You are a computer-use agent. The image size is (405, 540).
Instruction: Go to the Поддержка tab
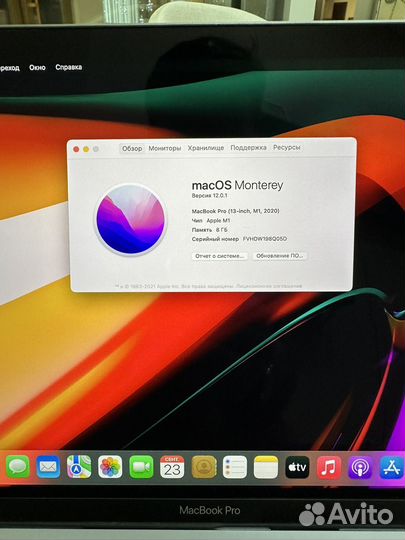(x=248, y=148)
